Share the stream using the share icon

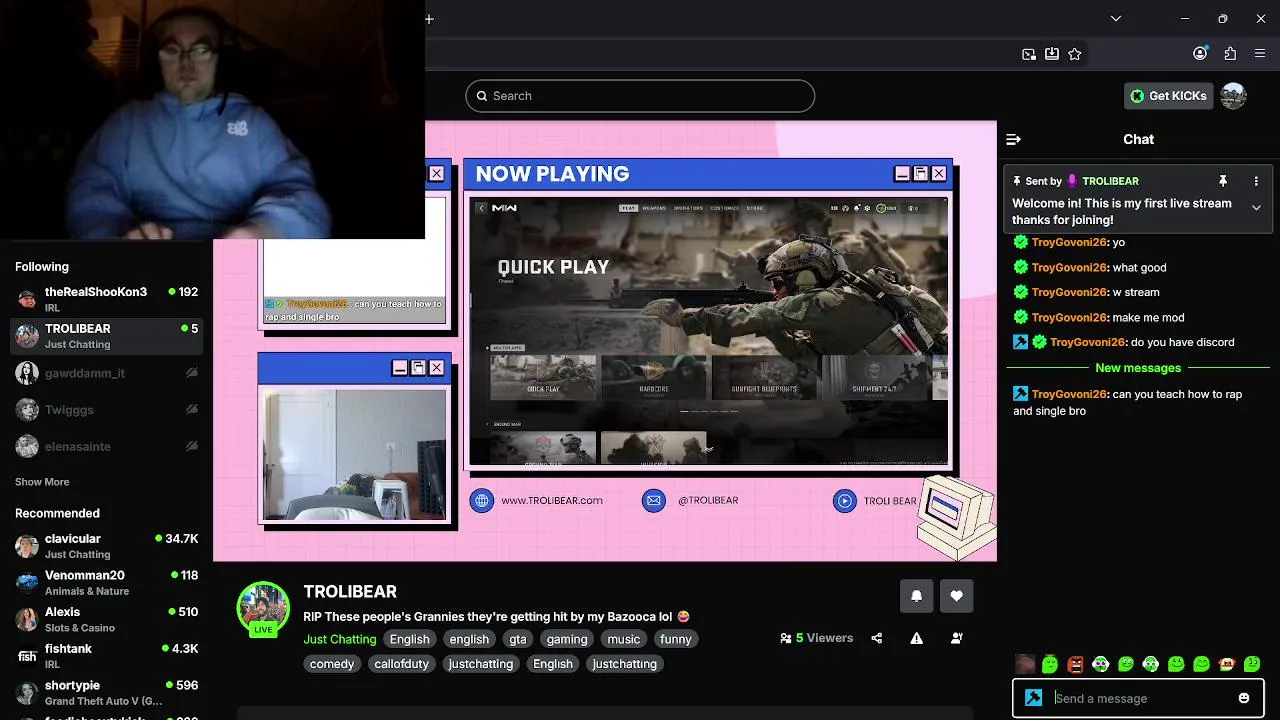tap(877, 638)
